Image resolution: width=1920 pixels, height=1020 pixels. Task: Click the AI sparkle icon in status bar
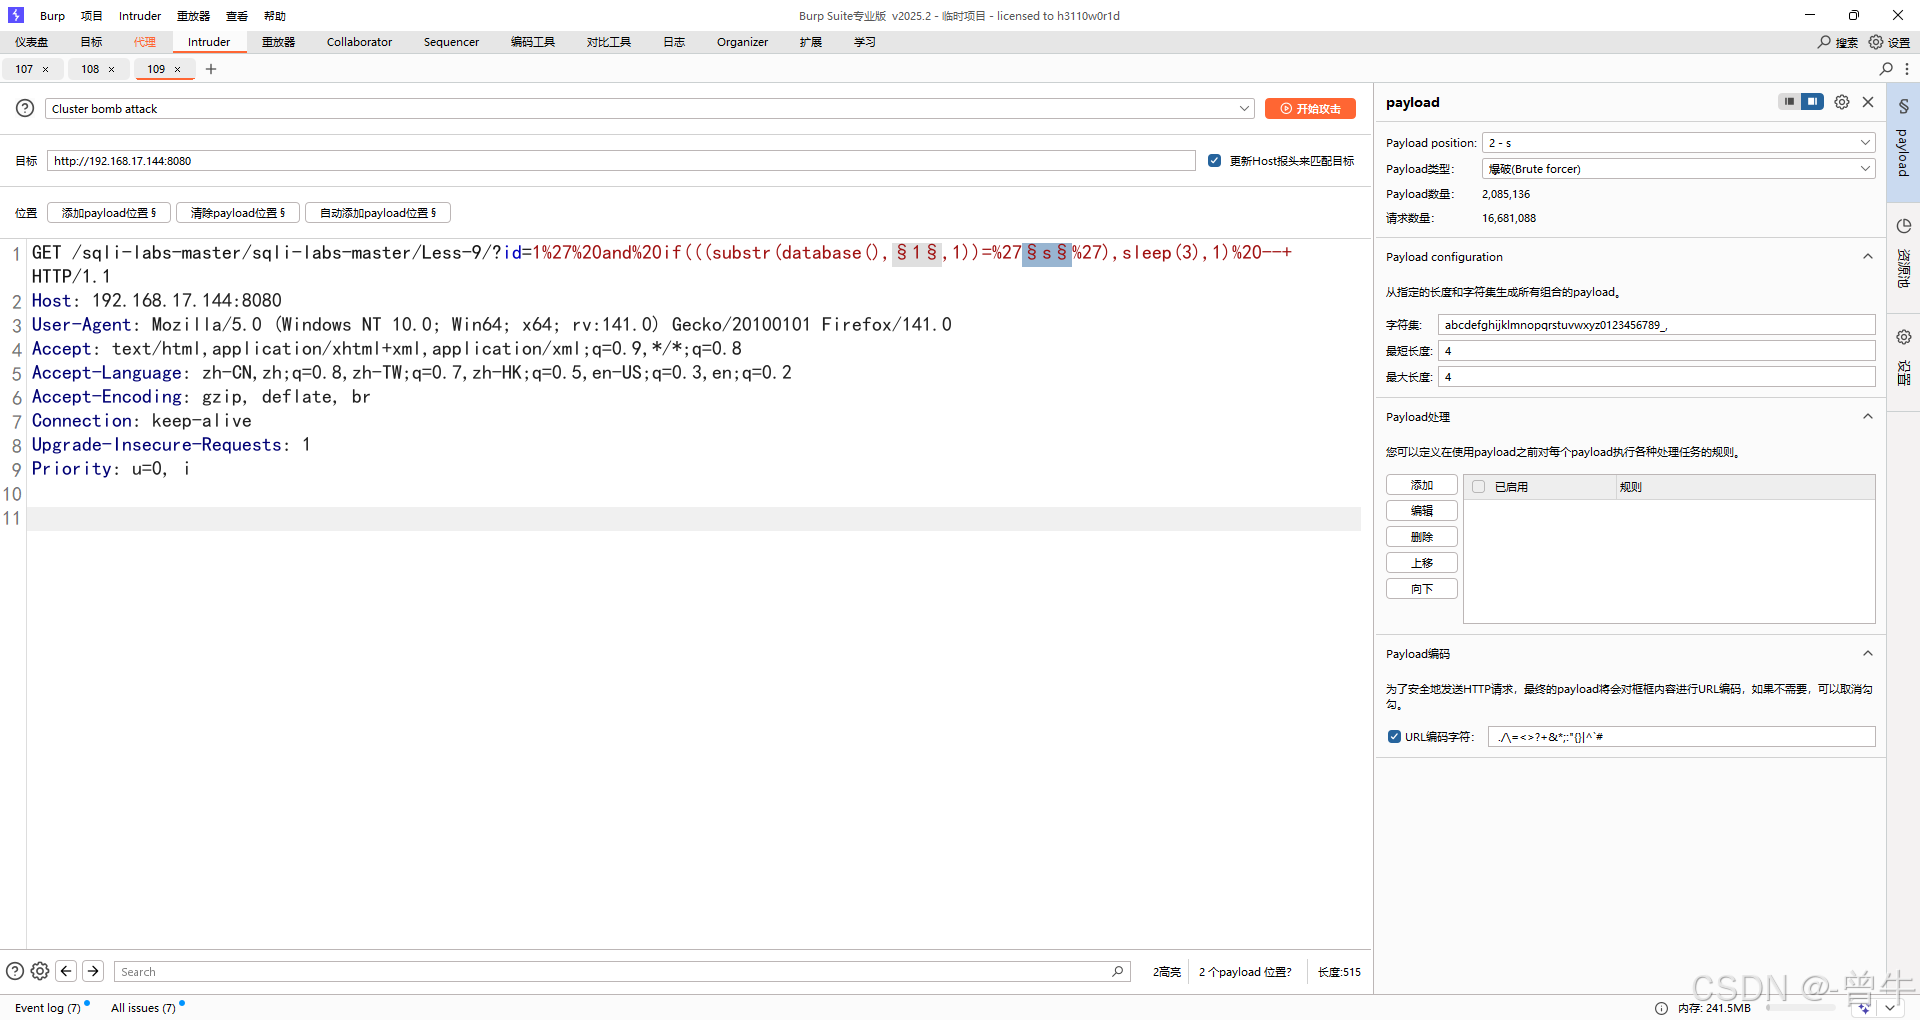point(1864,1008)
